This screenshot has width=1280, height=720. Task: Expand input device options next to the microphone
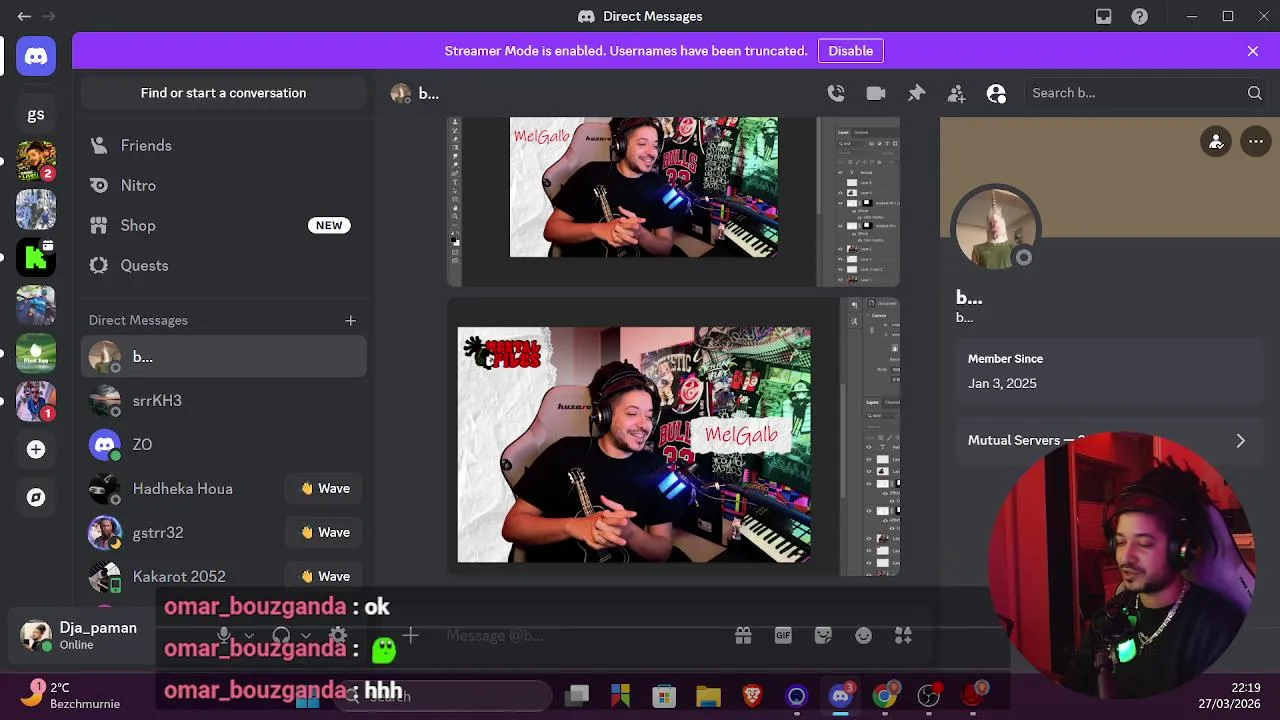coord(249,635)
